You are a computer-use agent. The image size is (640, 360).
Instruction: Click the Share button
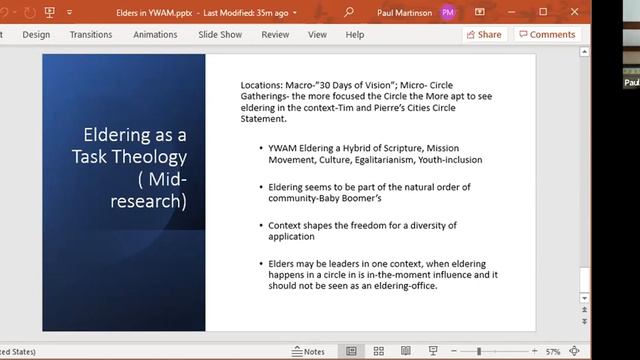tap(484, 35)
